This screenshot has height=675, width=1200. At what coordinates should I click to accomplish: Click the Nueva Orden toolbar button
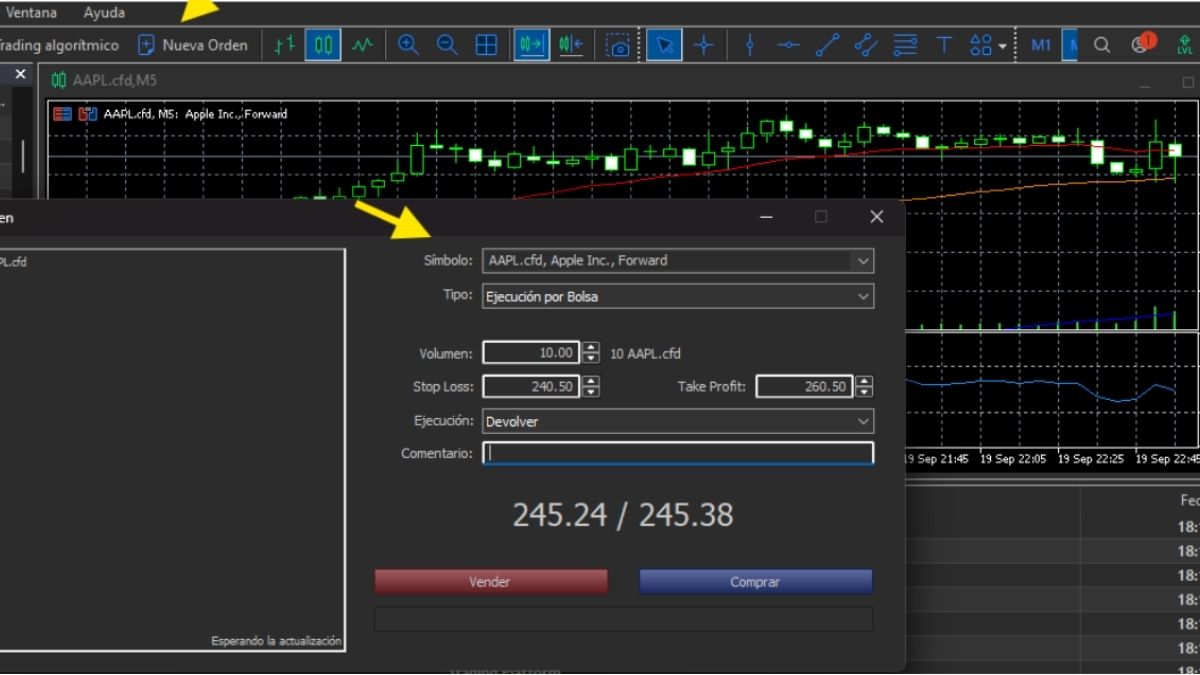(193, 45)
